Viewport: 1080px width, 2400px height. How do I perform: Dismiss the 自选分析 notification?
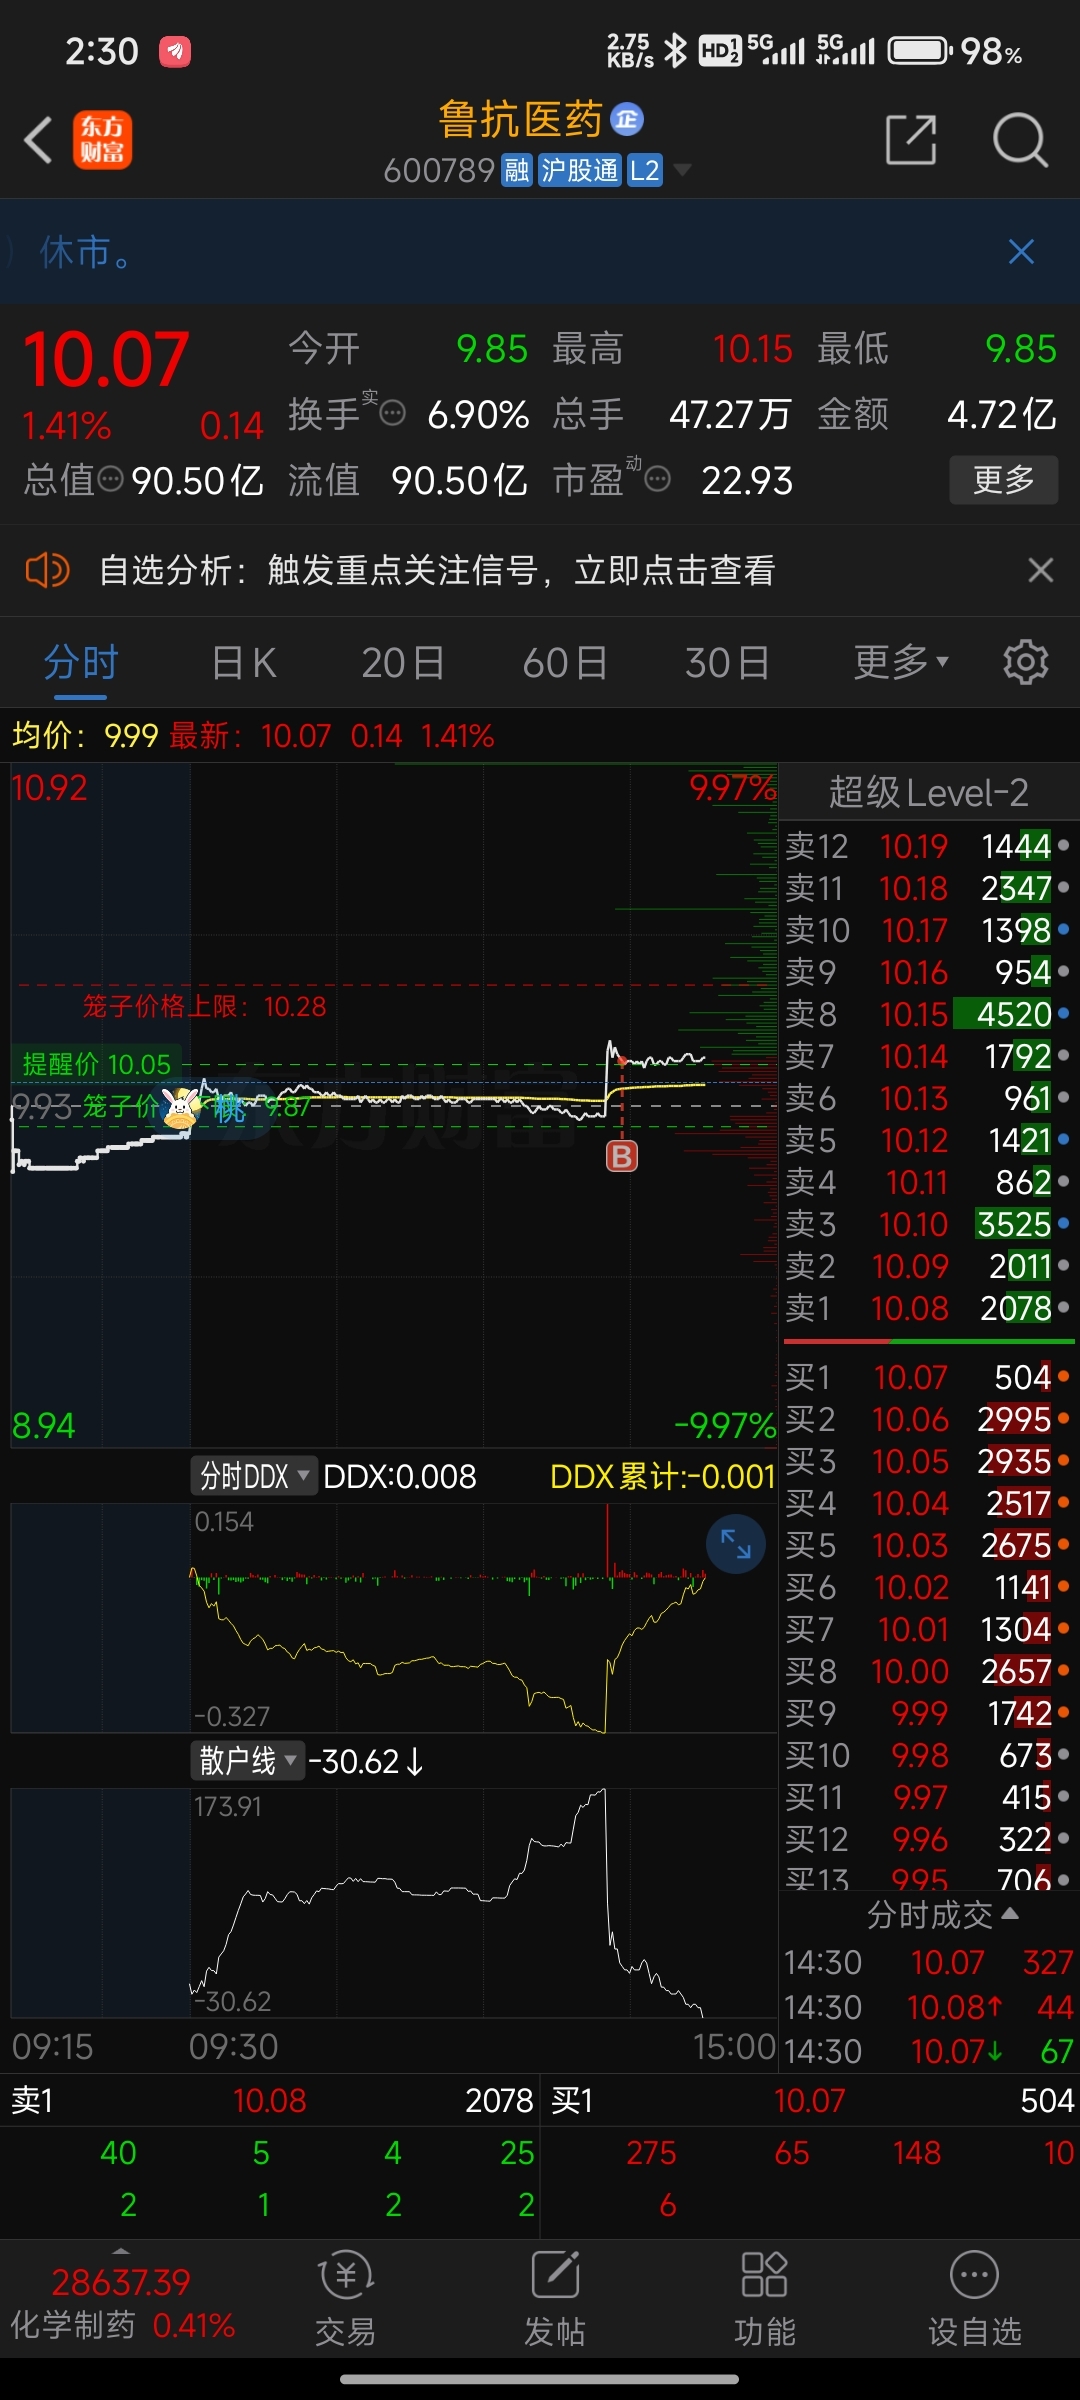coord(1040,570)
